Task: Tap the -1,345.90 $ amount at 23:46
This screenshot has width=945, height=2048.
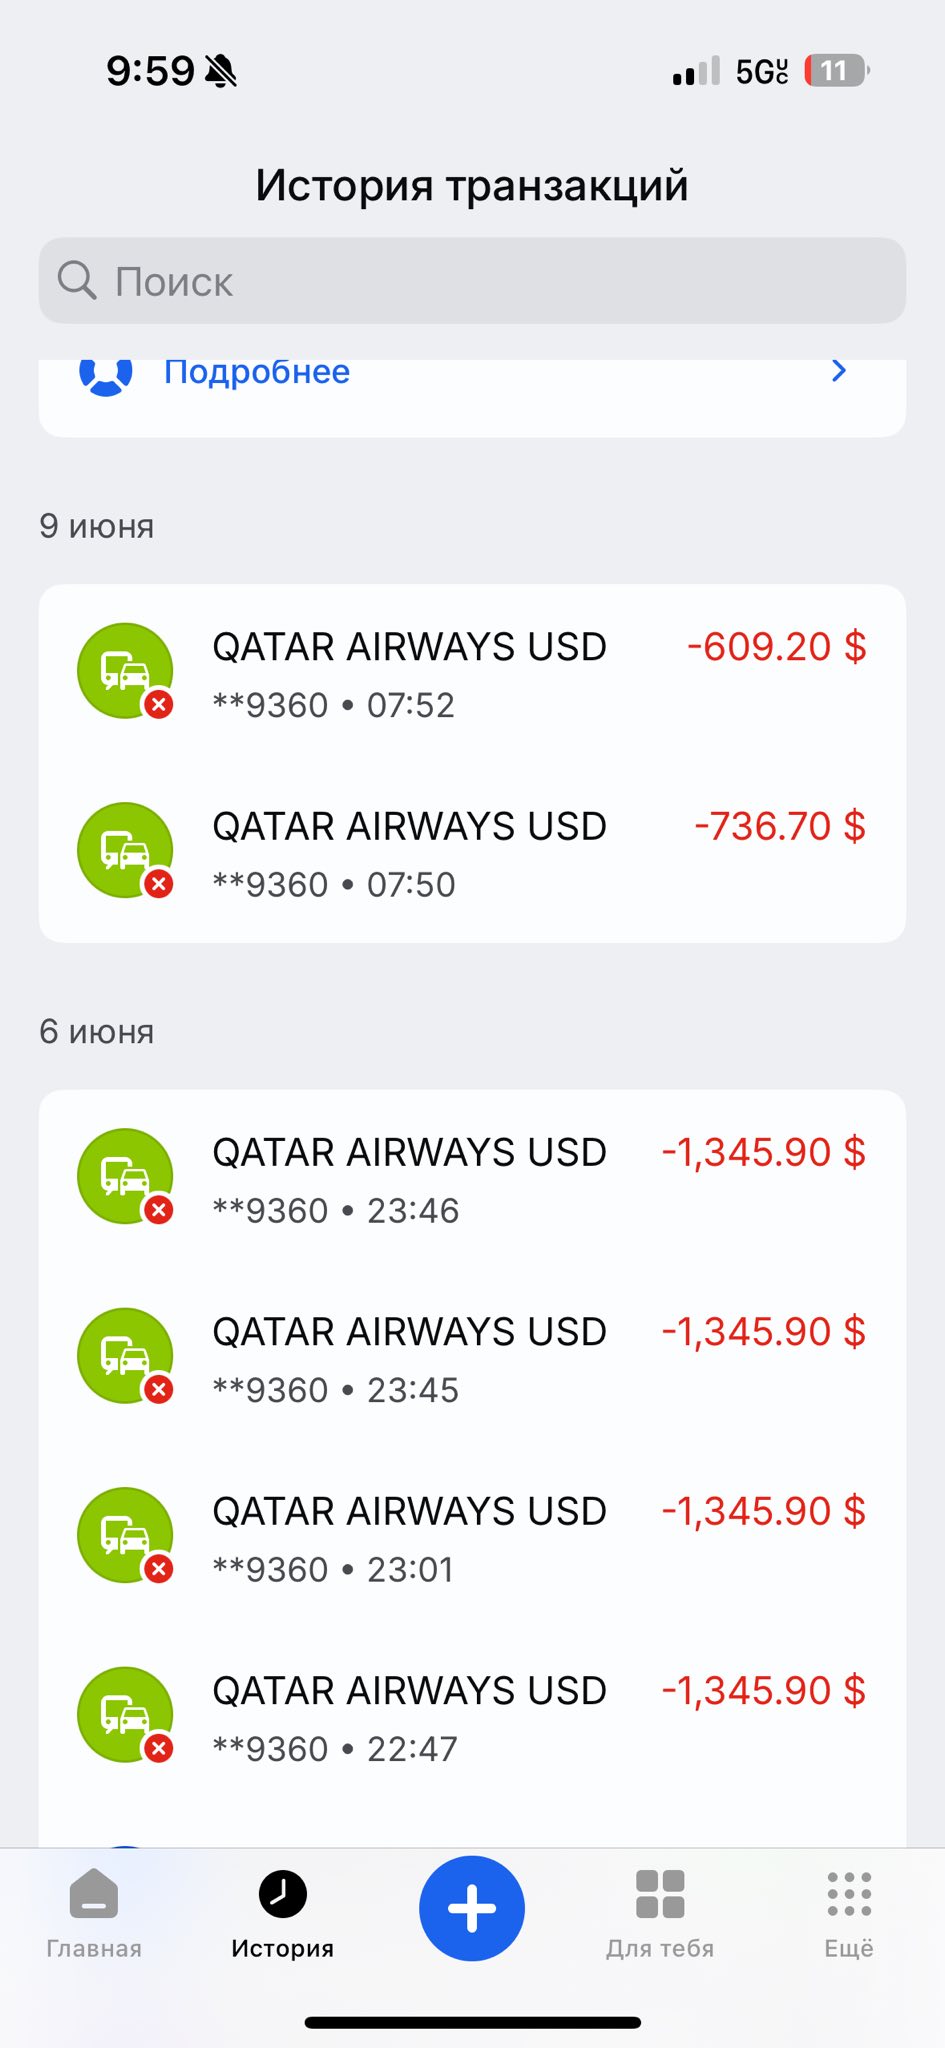Action: (763, 1153)
